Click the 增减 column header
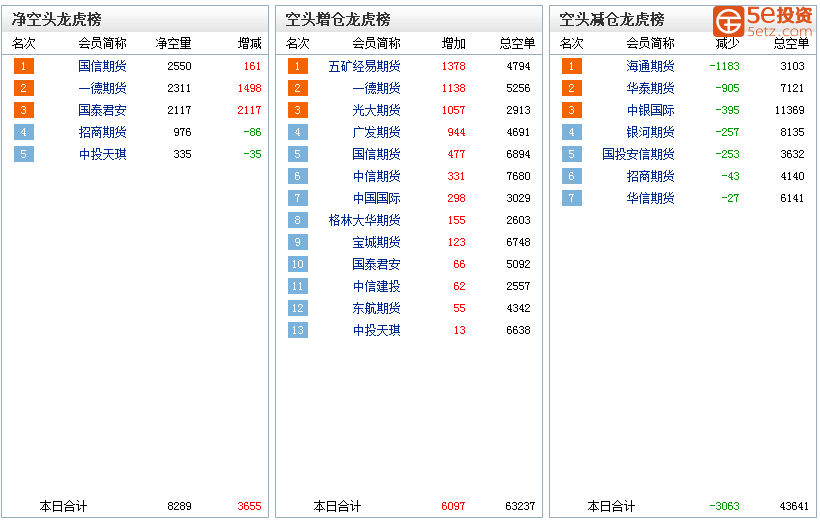The image size is (820, 524). pyautogui.click(x=249, y=43)
